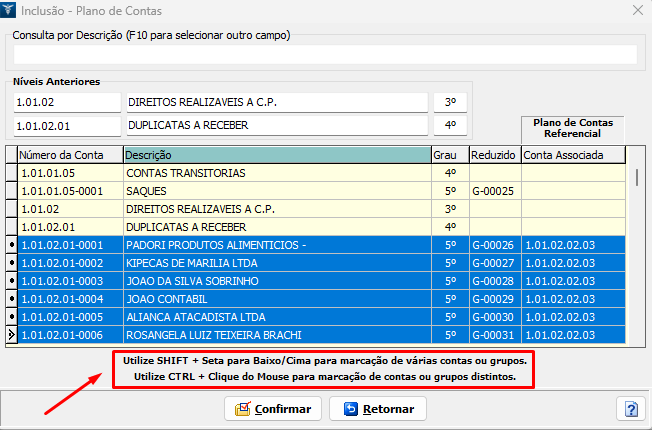The width and height of the screenshot is (652, 430).
Task: Click the Grau column header
Action: pyautogui.click(x=448, y=155)
